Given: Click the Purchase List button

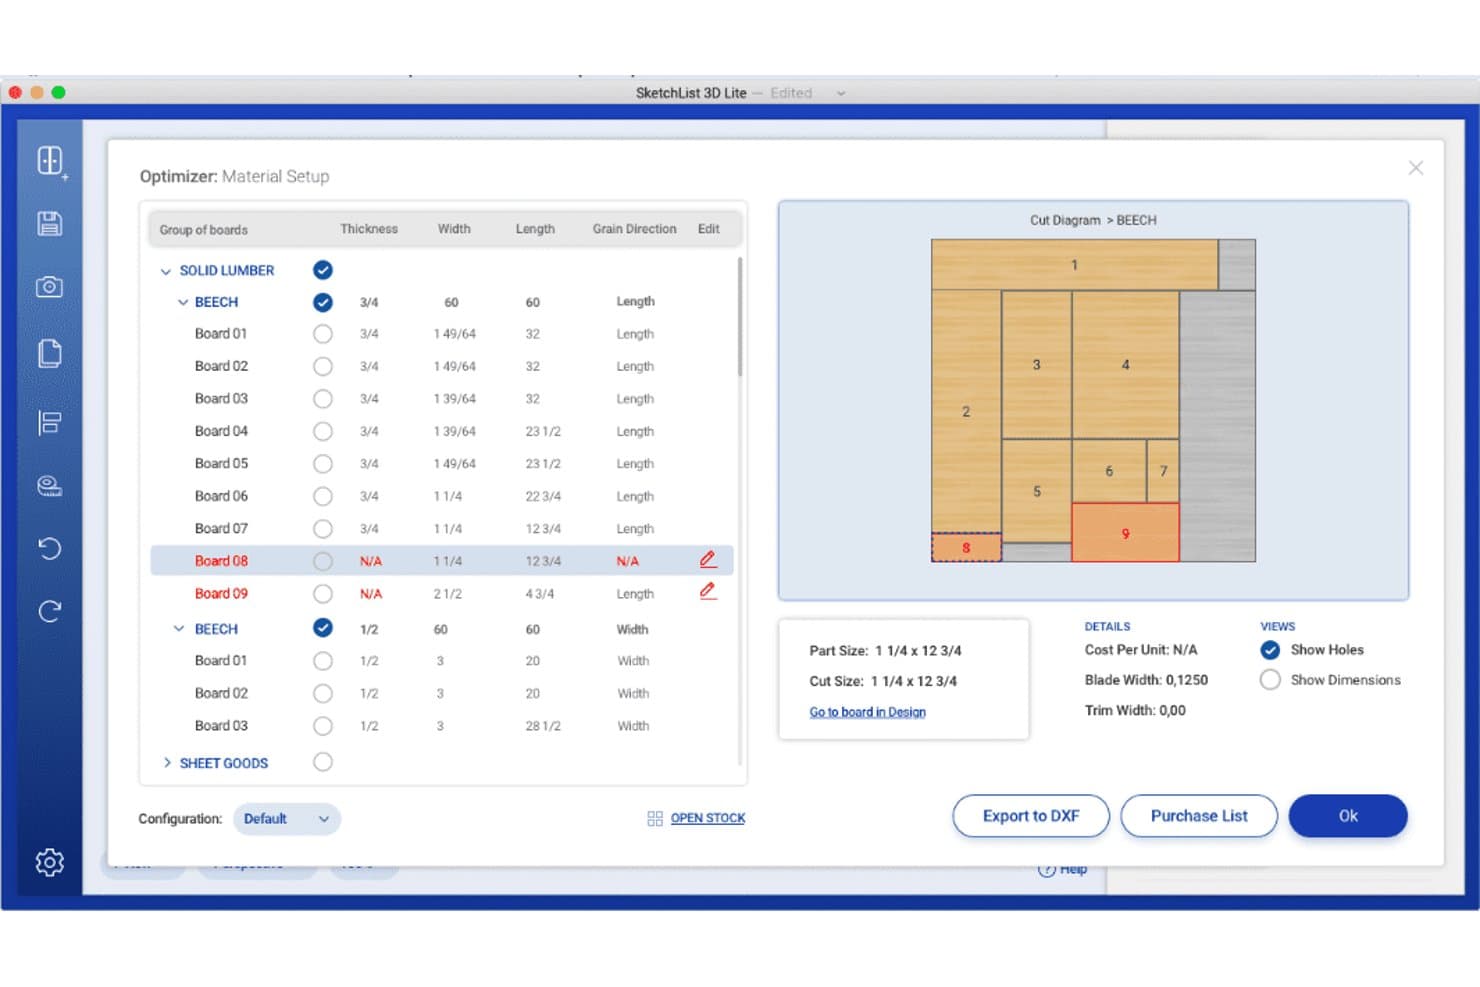Looking at the screenshot, I should point(1199,816).
